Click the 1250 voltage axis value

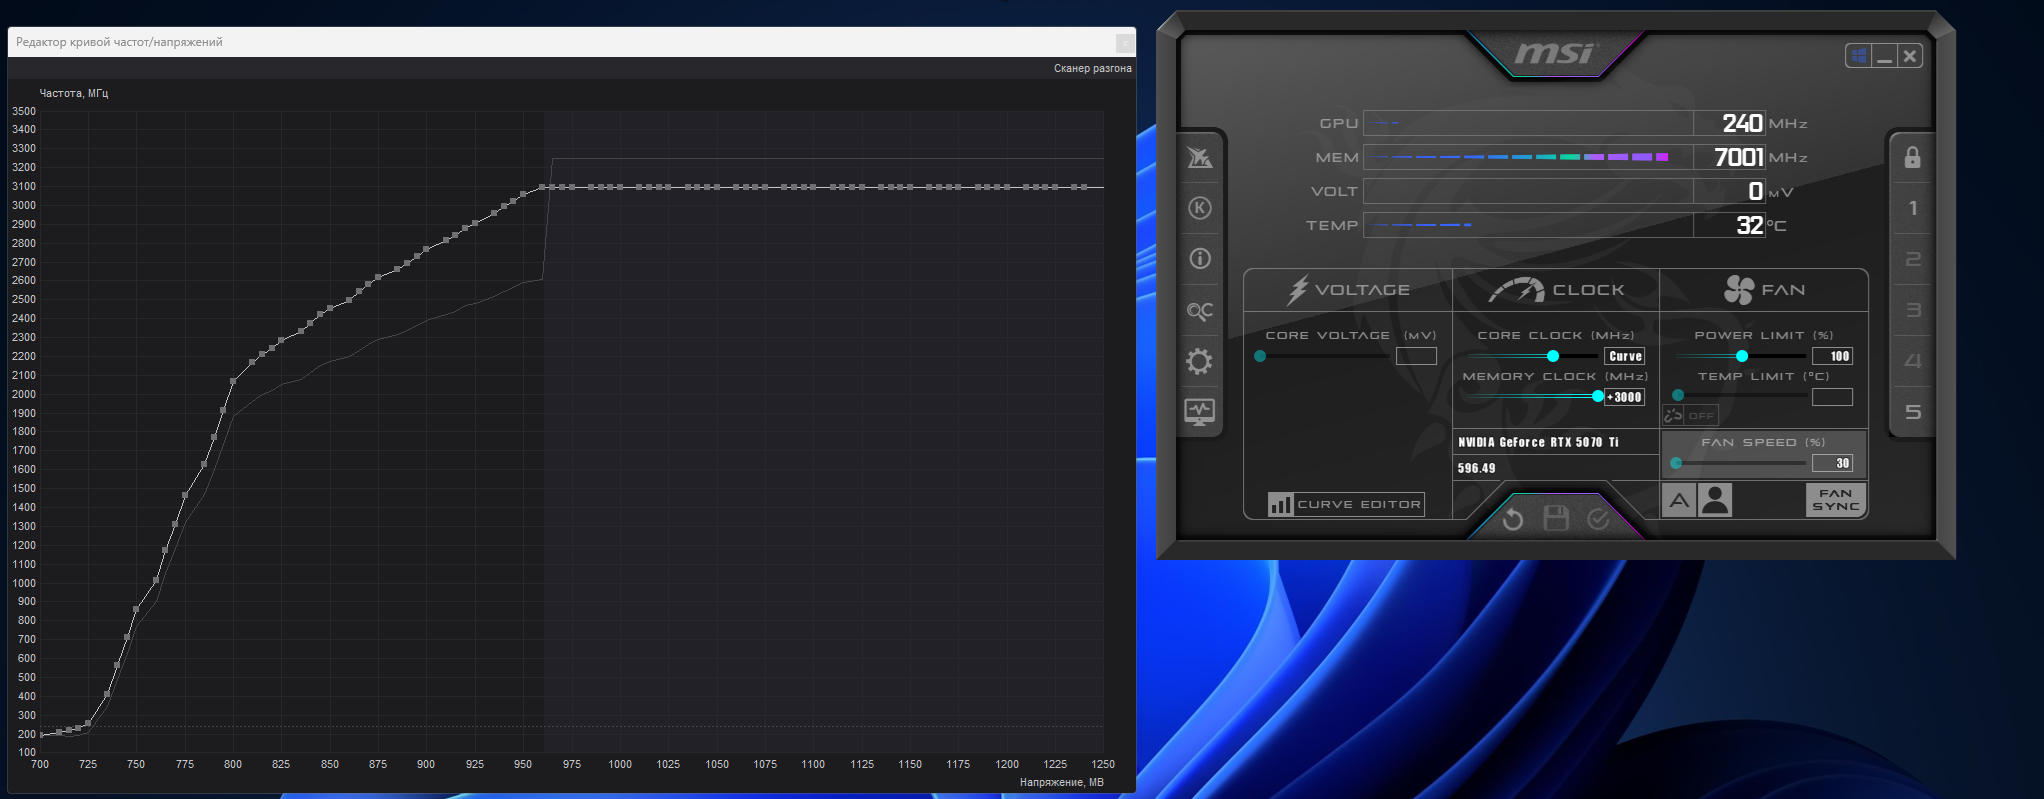click(1103, 764)
